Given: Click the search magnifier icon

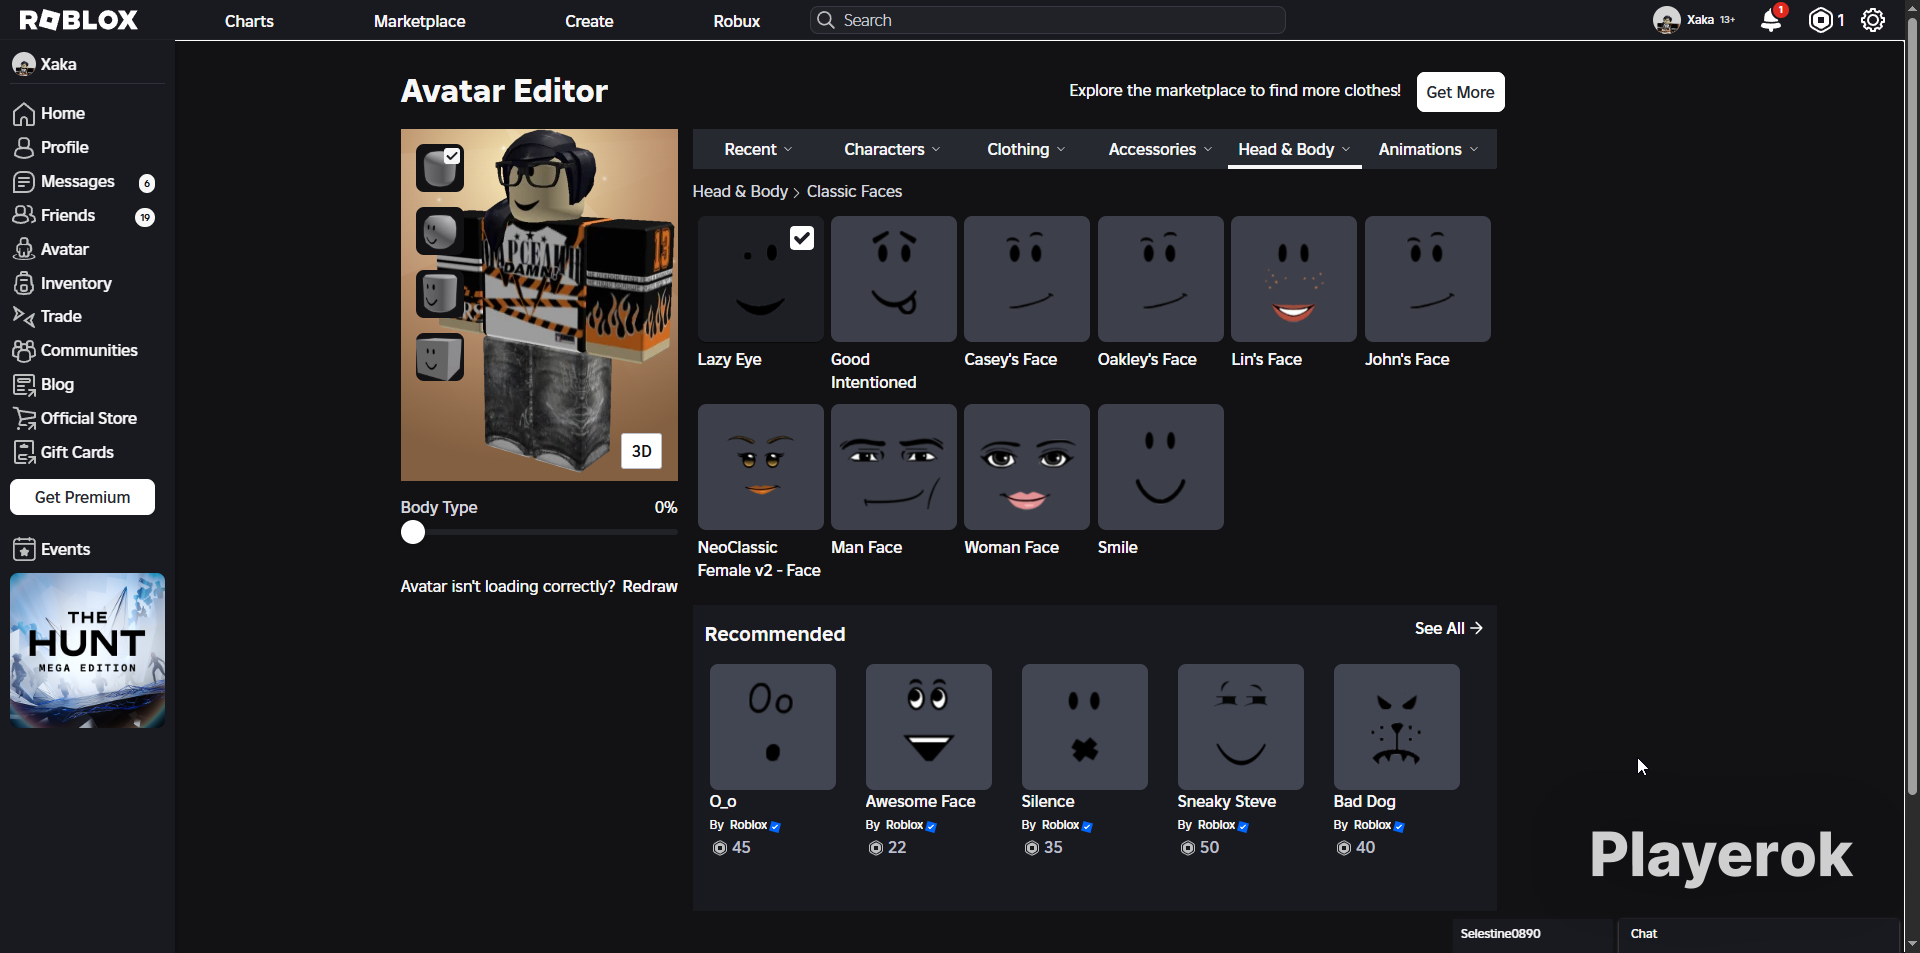Looking at the screenshot, I should click(826, 20).
